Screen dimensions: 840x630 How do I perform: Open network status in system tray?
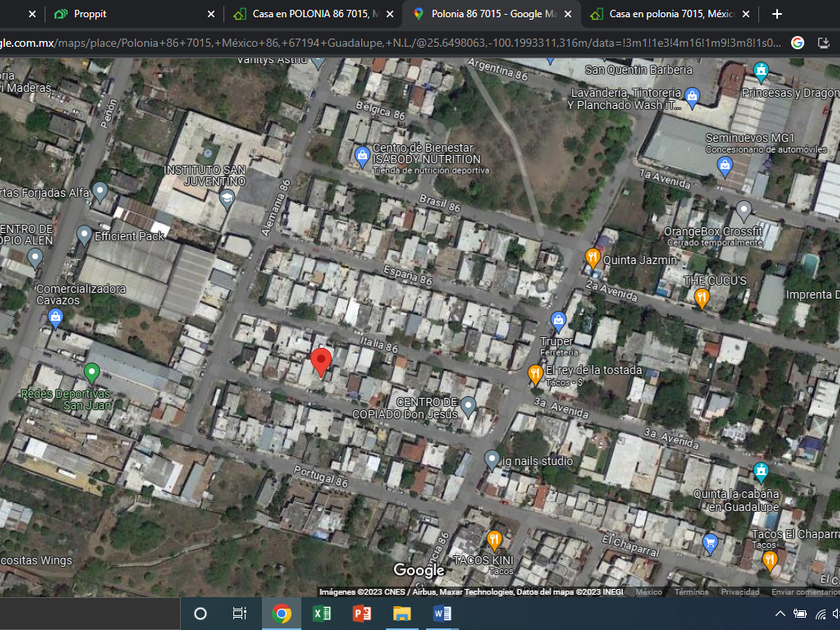[x=820, y=614]
